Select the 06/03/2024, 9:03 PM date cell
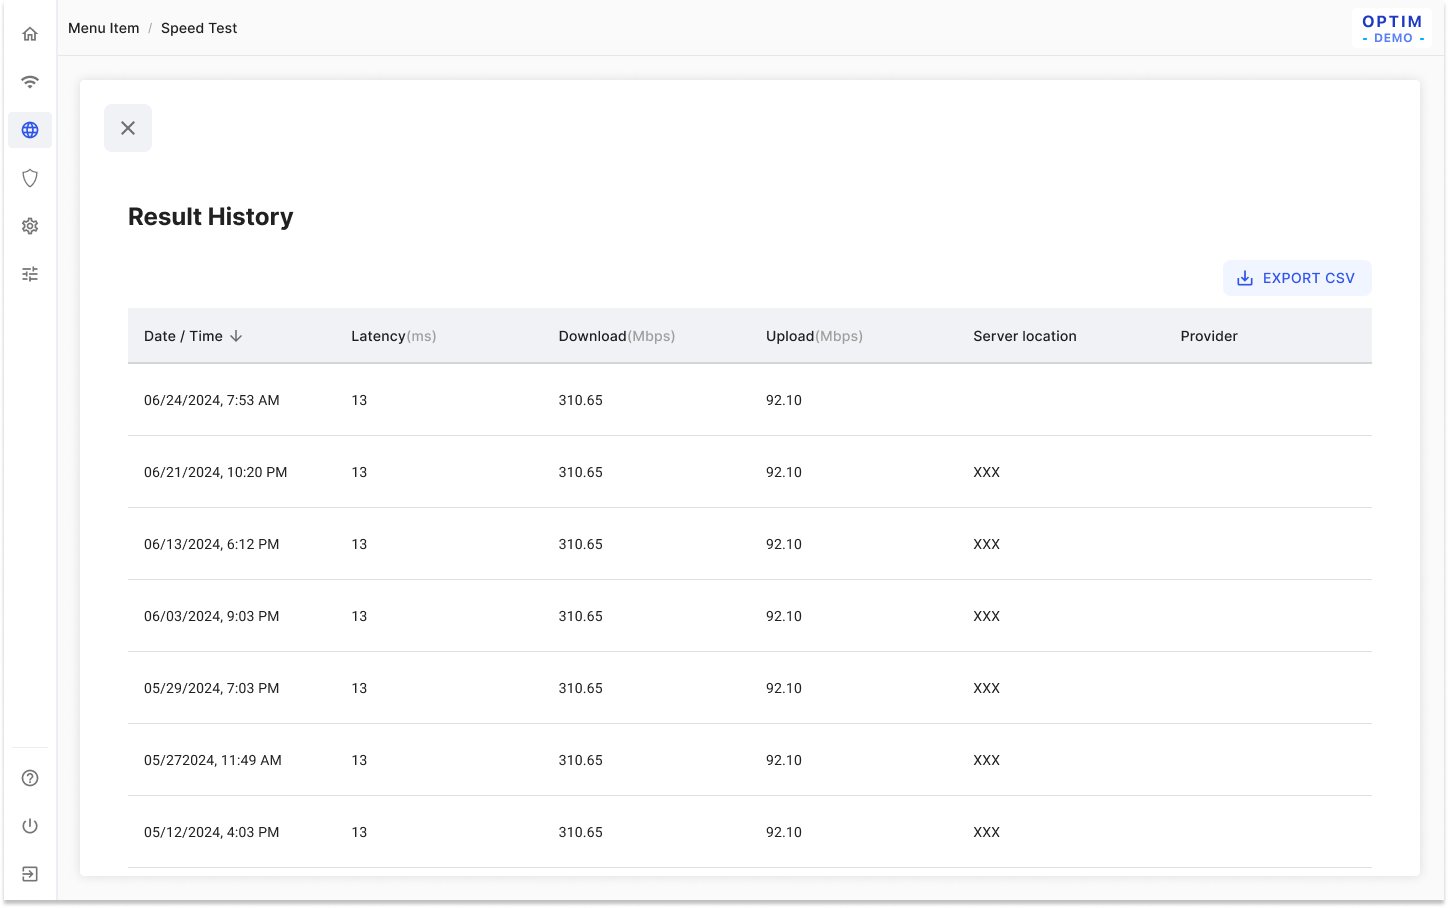Image resolution: width=1448 pixels, height=908 pixels. [x=212, y=616]
